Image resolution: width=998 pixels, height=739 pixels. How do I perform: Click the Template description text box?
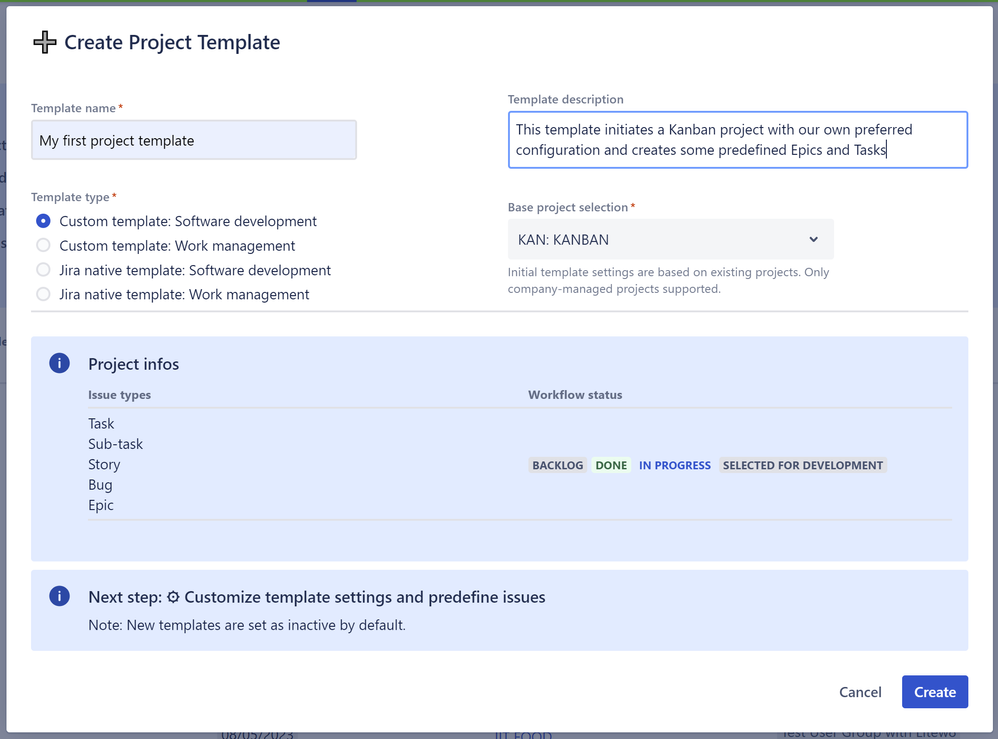click(737, 139)
